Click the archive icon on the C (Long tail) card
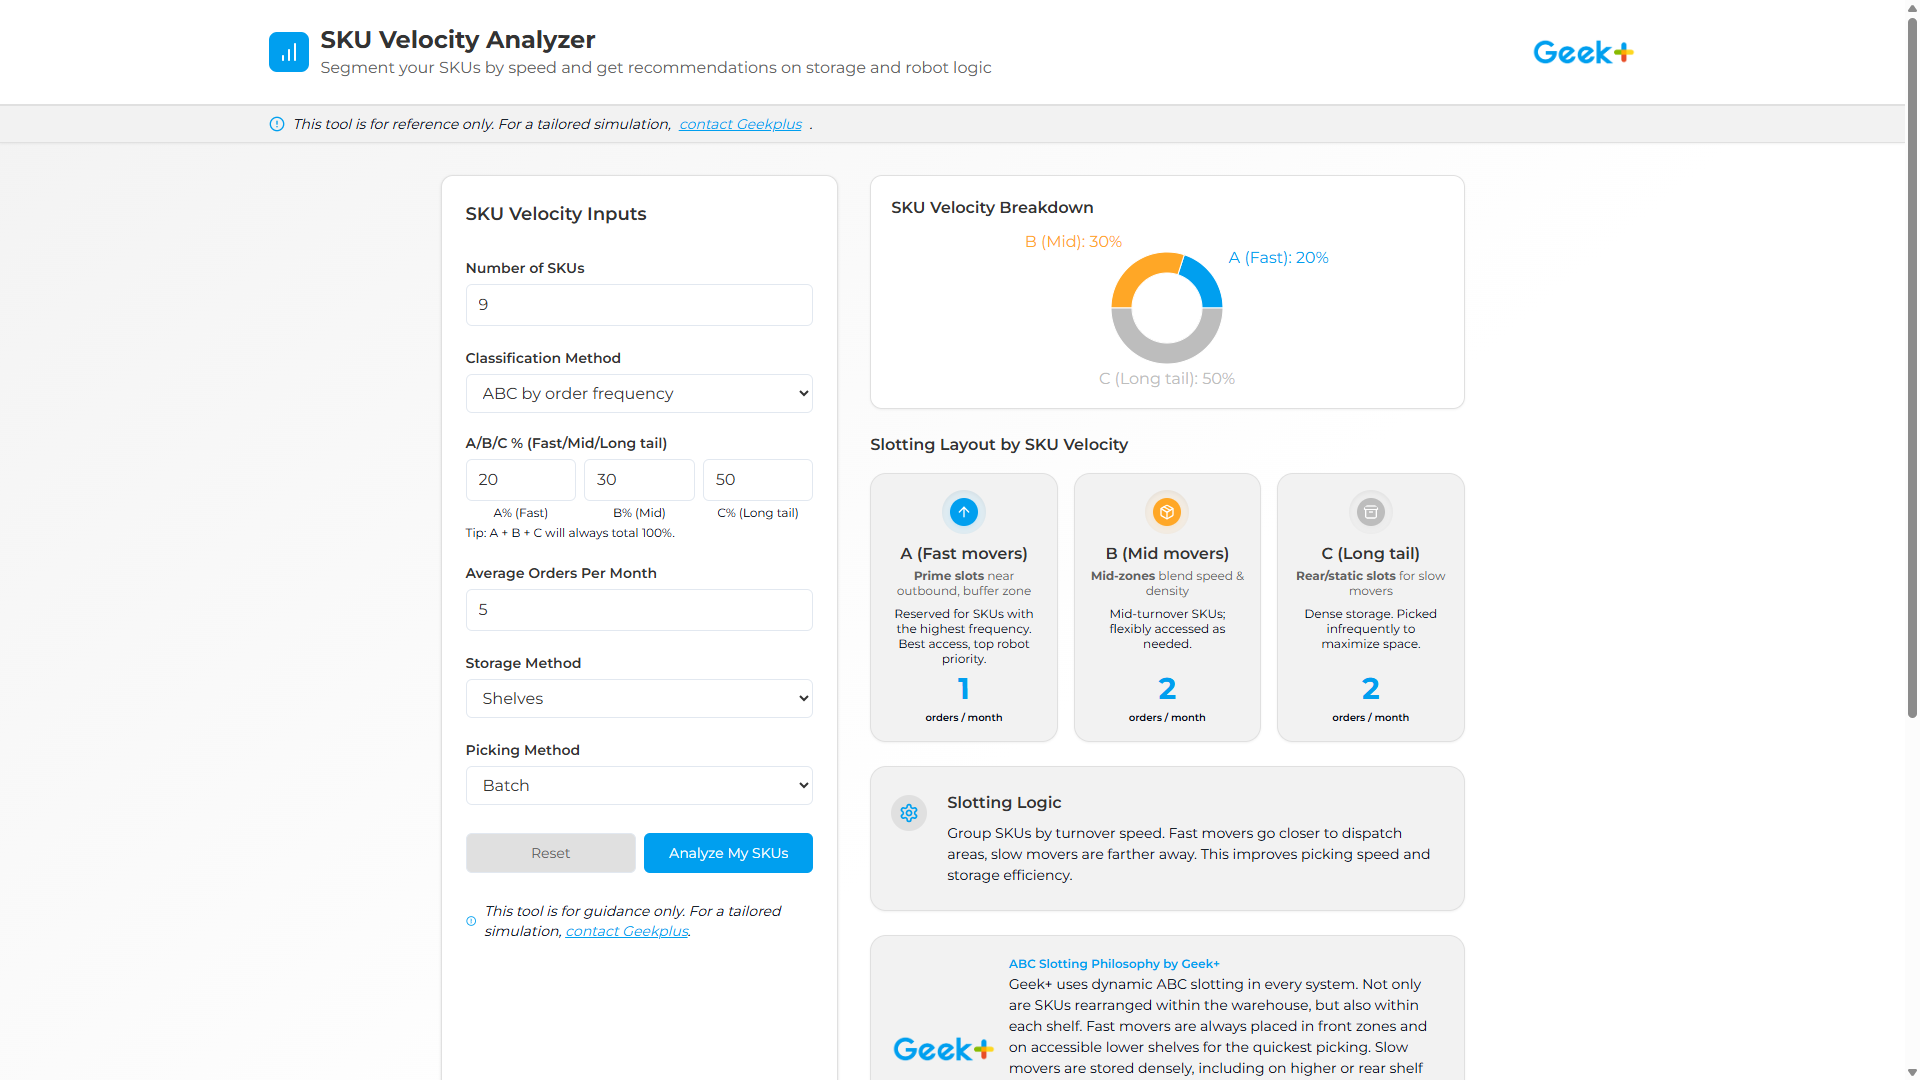Image resolution: width=1920 pixels, height=1080 pixels. click(x=1370, y=511)
